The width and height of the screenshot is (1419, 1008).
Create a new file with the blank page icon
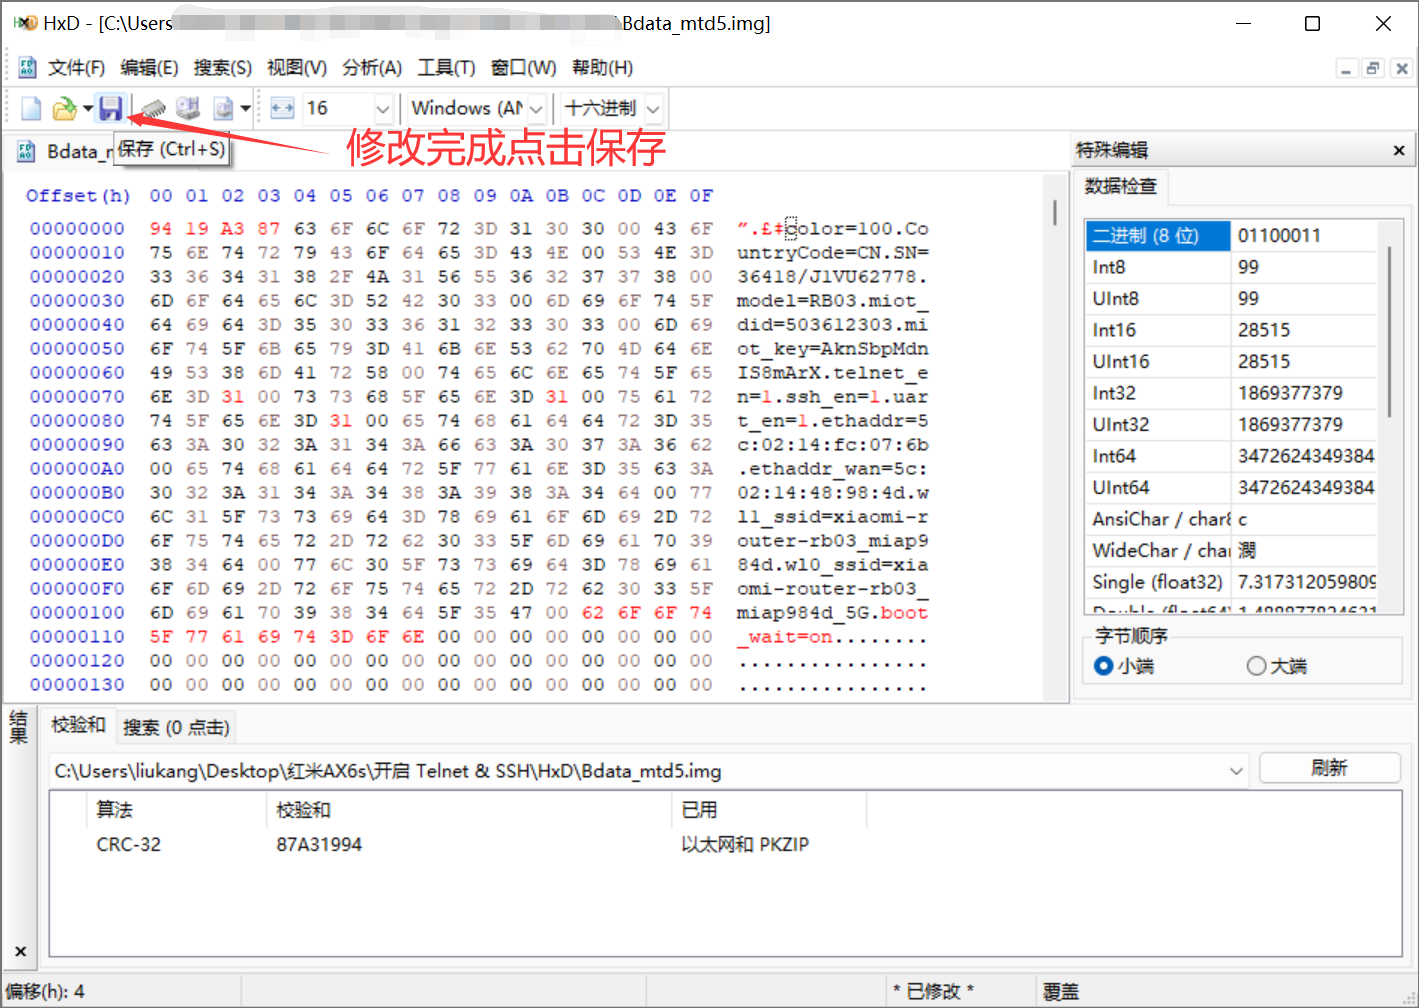click(31, 108)
